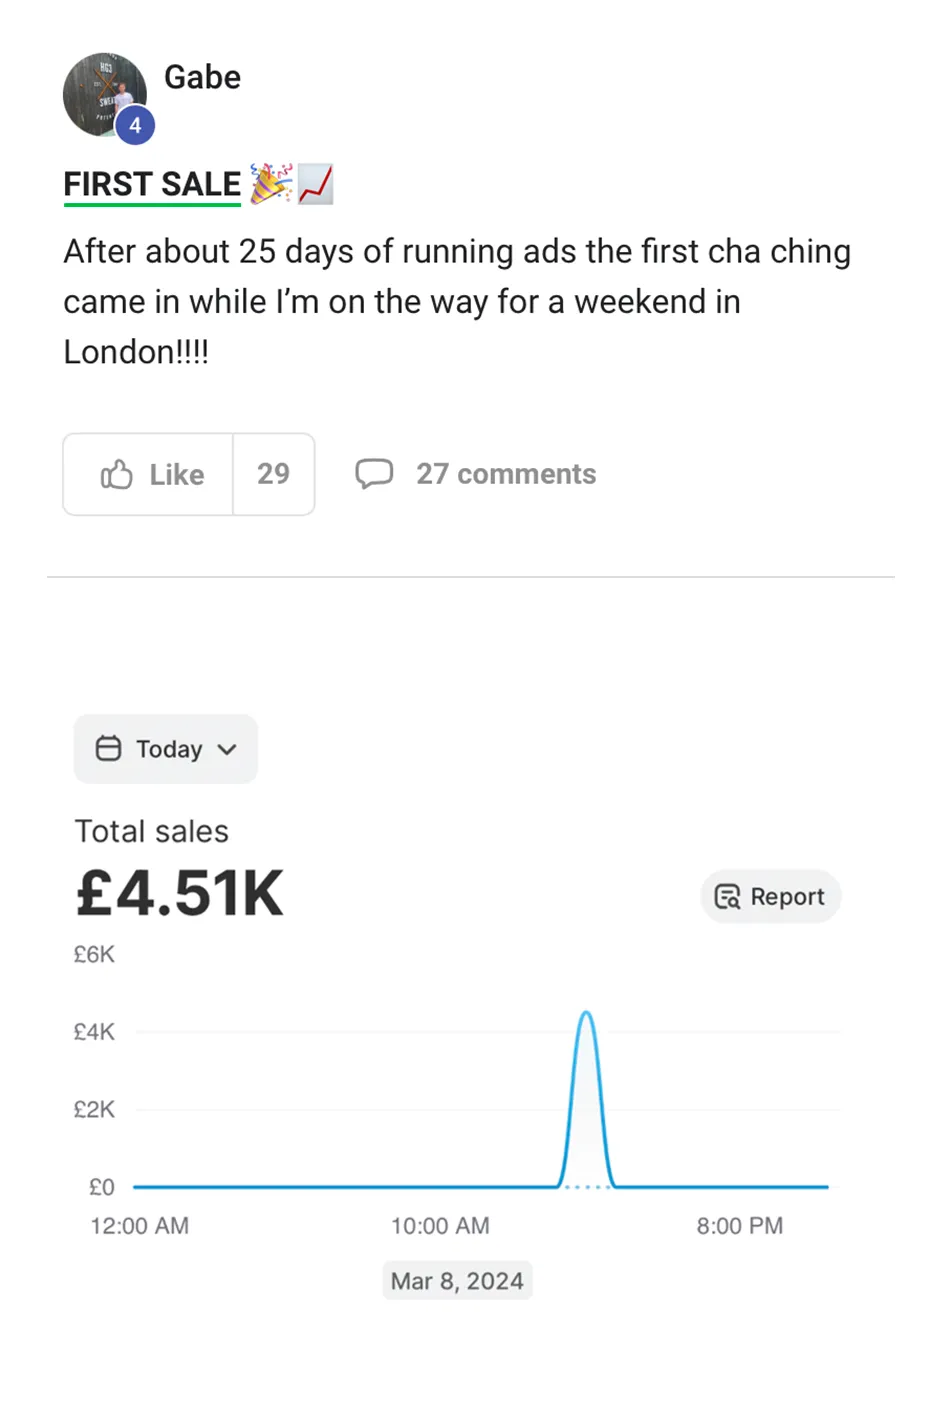Click the calendar icon beside Today
Screen dimensions: 925x1403
(x=108, y=749)
